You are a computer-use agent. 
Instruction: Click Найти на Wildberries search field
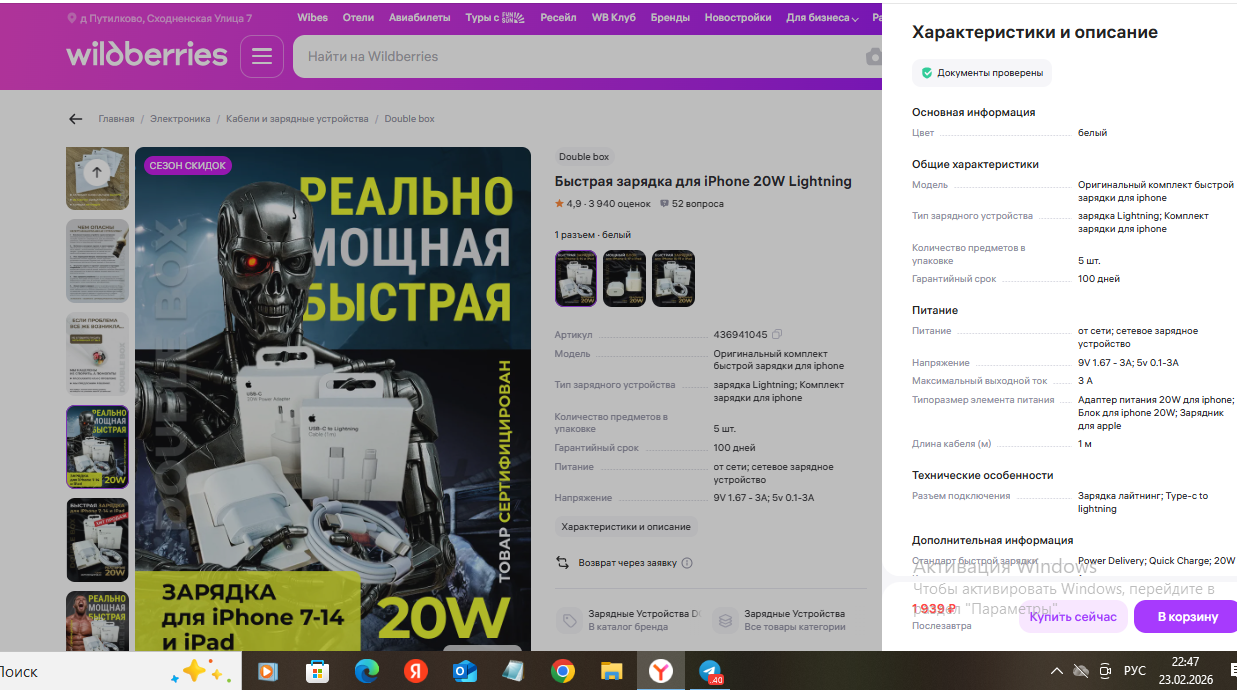click(580, 57)
